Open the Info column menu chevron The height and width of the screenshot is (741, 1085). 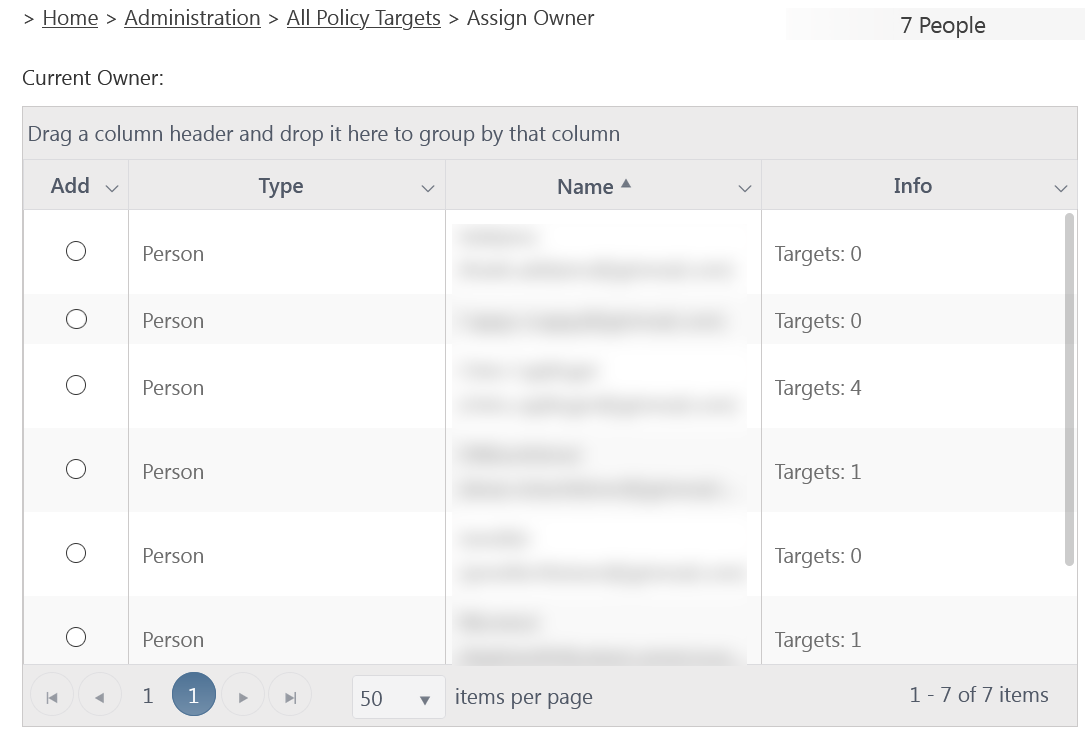1060,188
